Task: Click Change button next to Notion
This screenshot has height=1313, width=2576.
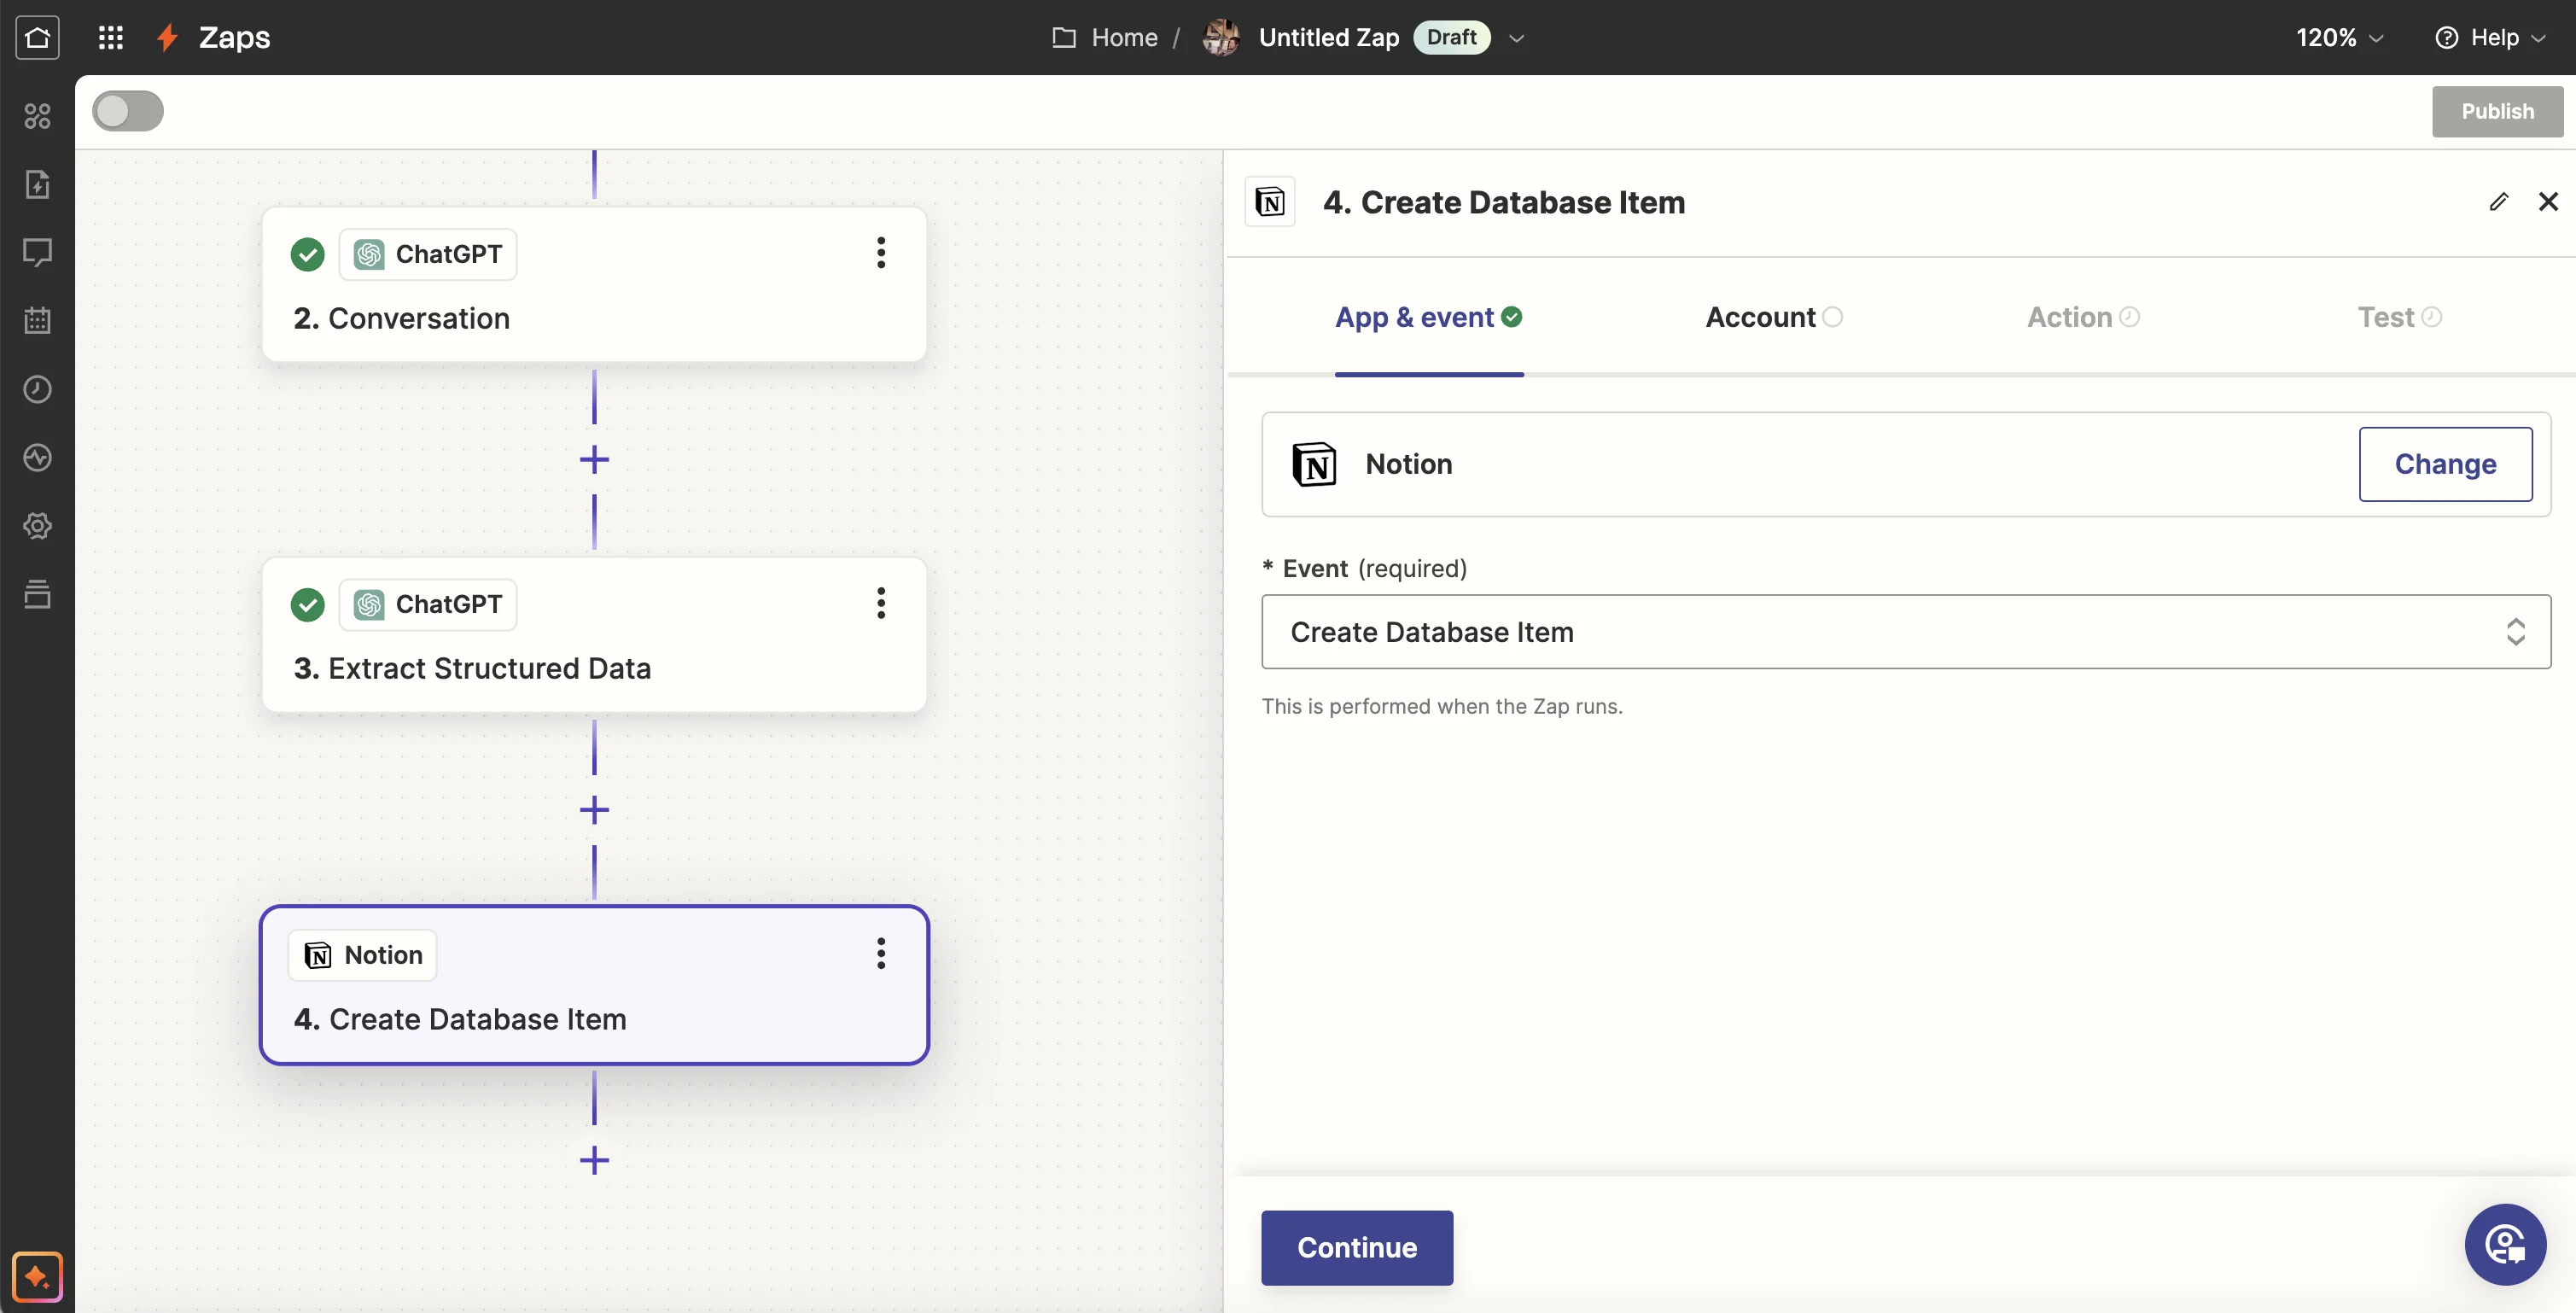Action: pos(2444,464)
